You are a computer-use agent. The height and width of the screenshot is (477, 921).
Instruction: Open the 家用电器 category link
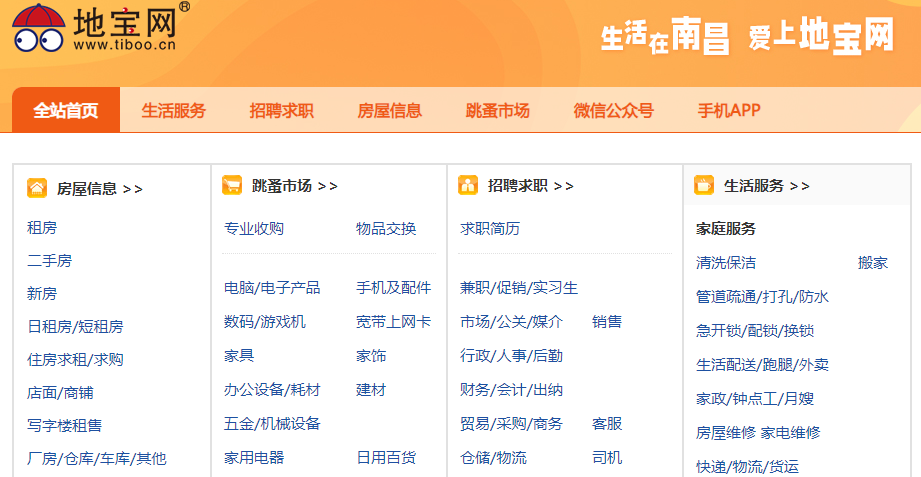pos(254,457)
